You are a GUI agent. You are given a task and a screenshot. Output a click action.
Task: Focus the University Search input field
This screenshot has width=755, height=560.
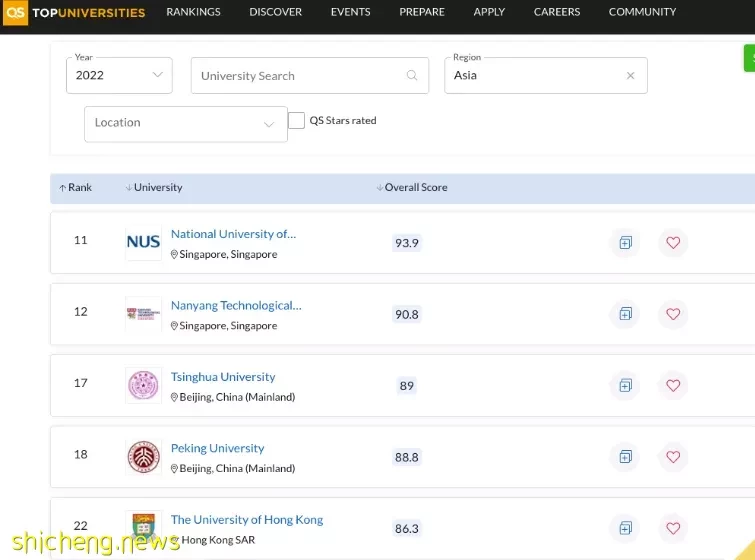click(x=310, y=75)
